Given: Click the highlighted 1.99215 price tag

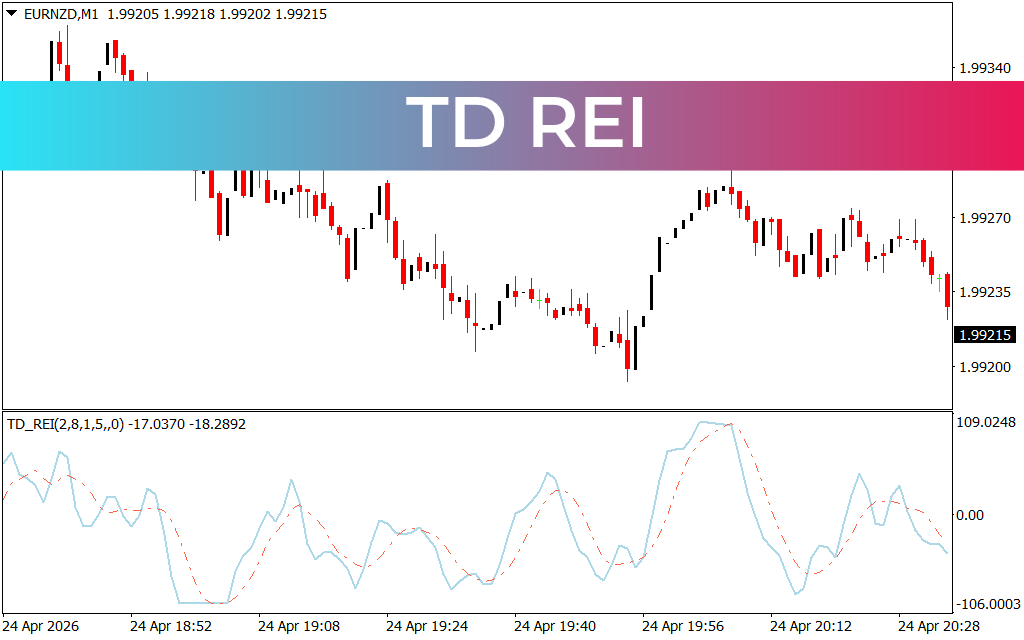Looking at the screenshot, I should click(x=983, y=335).
